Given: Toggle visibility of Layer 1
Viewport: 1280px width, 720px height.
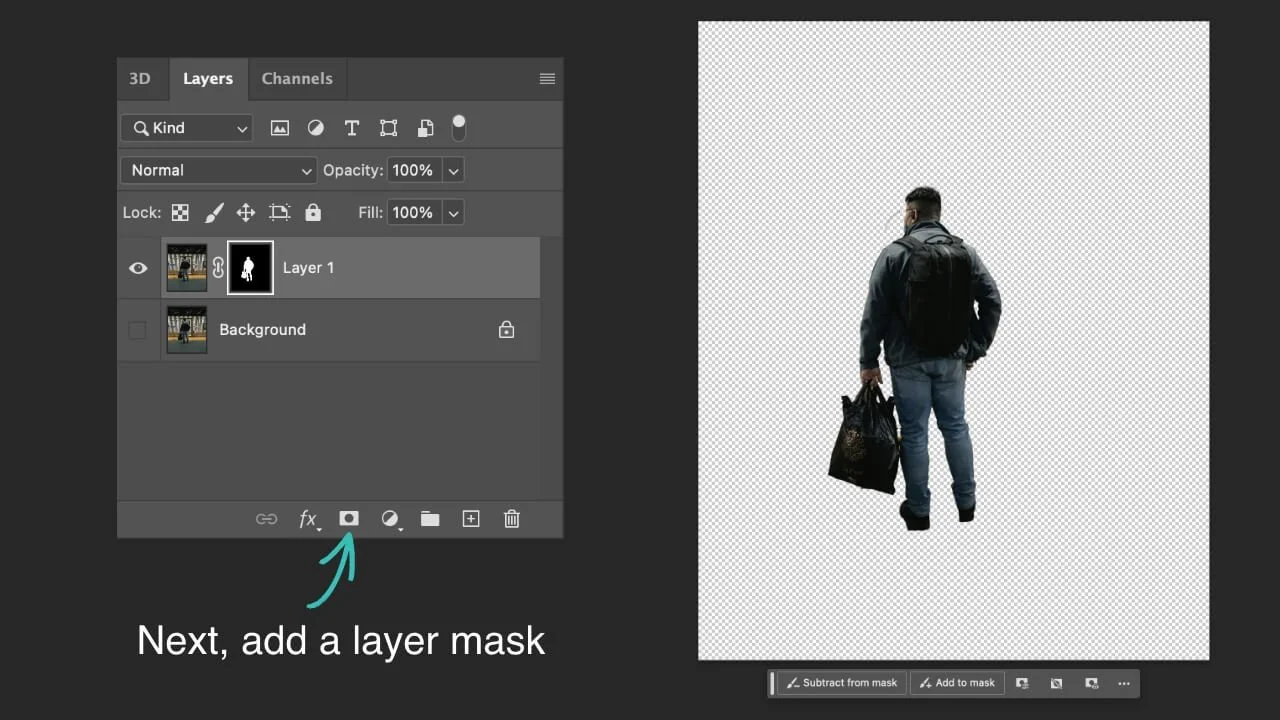Looking at the screenshot, I should tap(138, 267).
